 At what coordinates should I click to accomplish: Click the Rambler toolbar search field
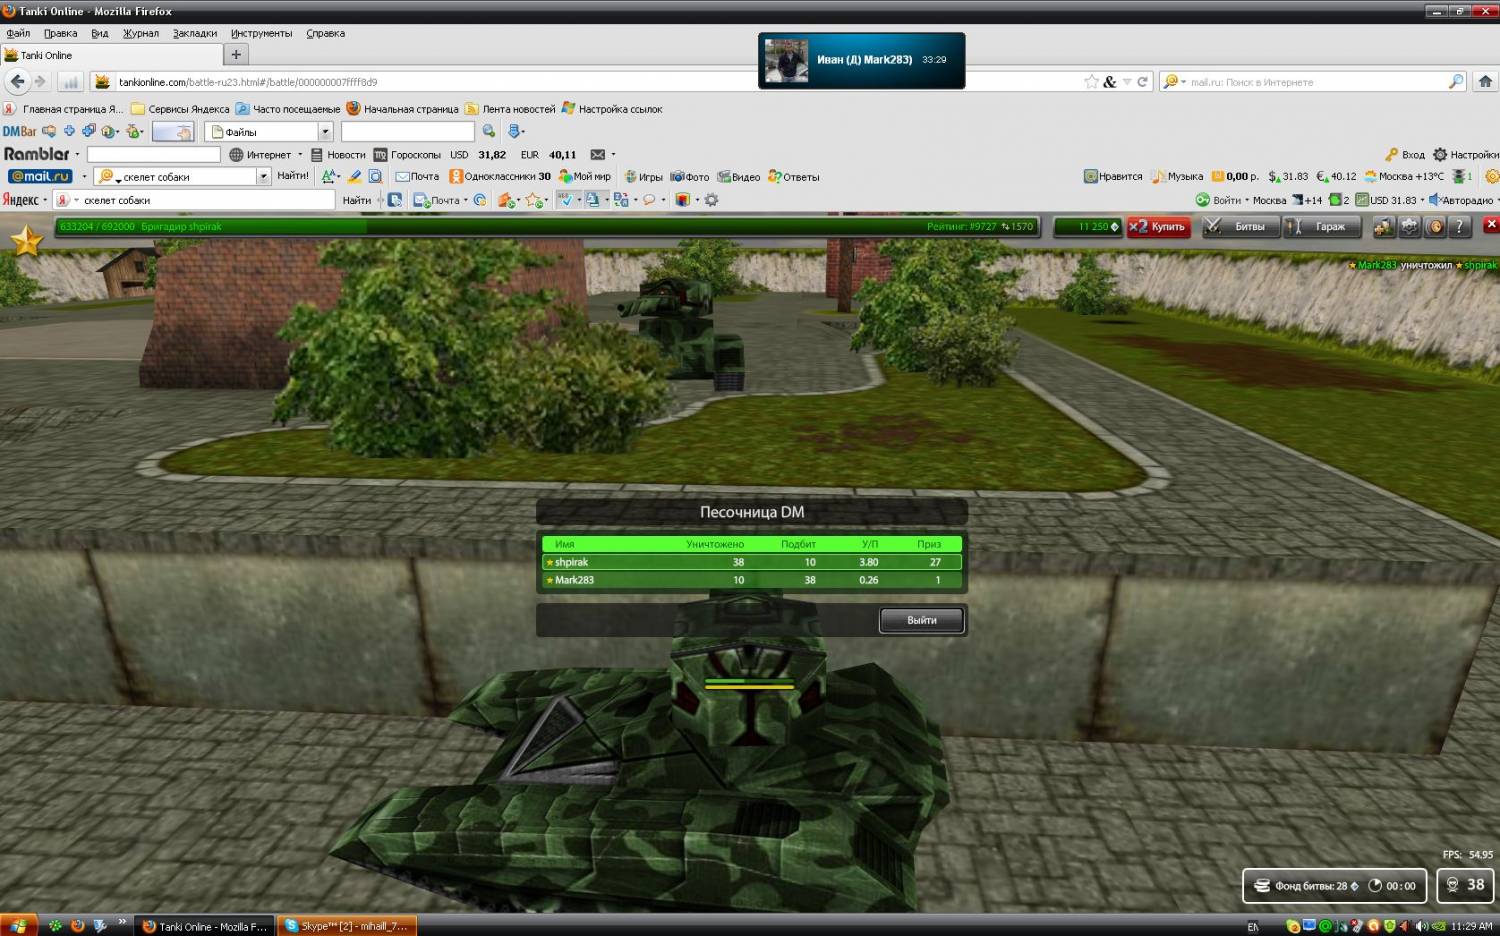[x=153, y=155]
